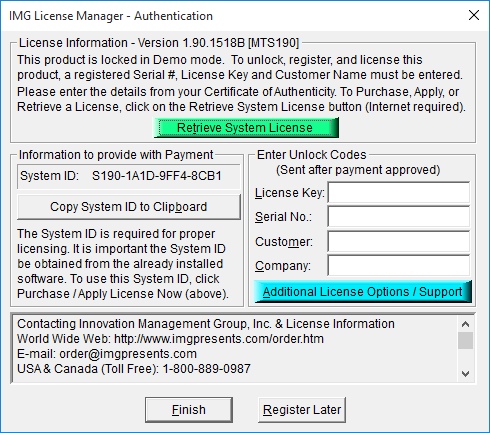This screenshot has width=490, height=433.
Task: Open Additional License Options / Support
Action: click(363, 292)
